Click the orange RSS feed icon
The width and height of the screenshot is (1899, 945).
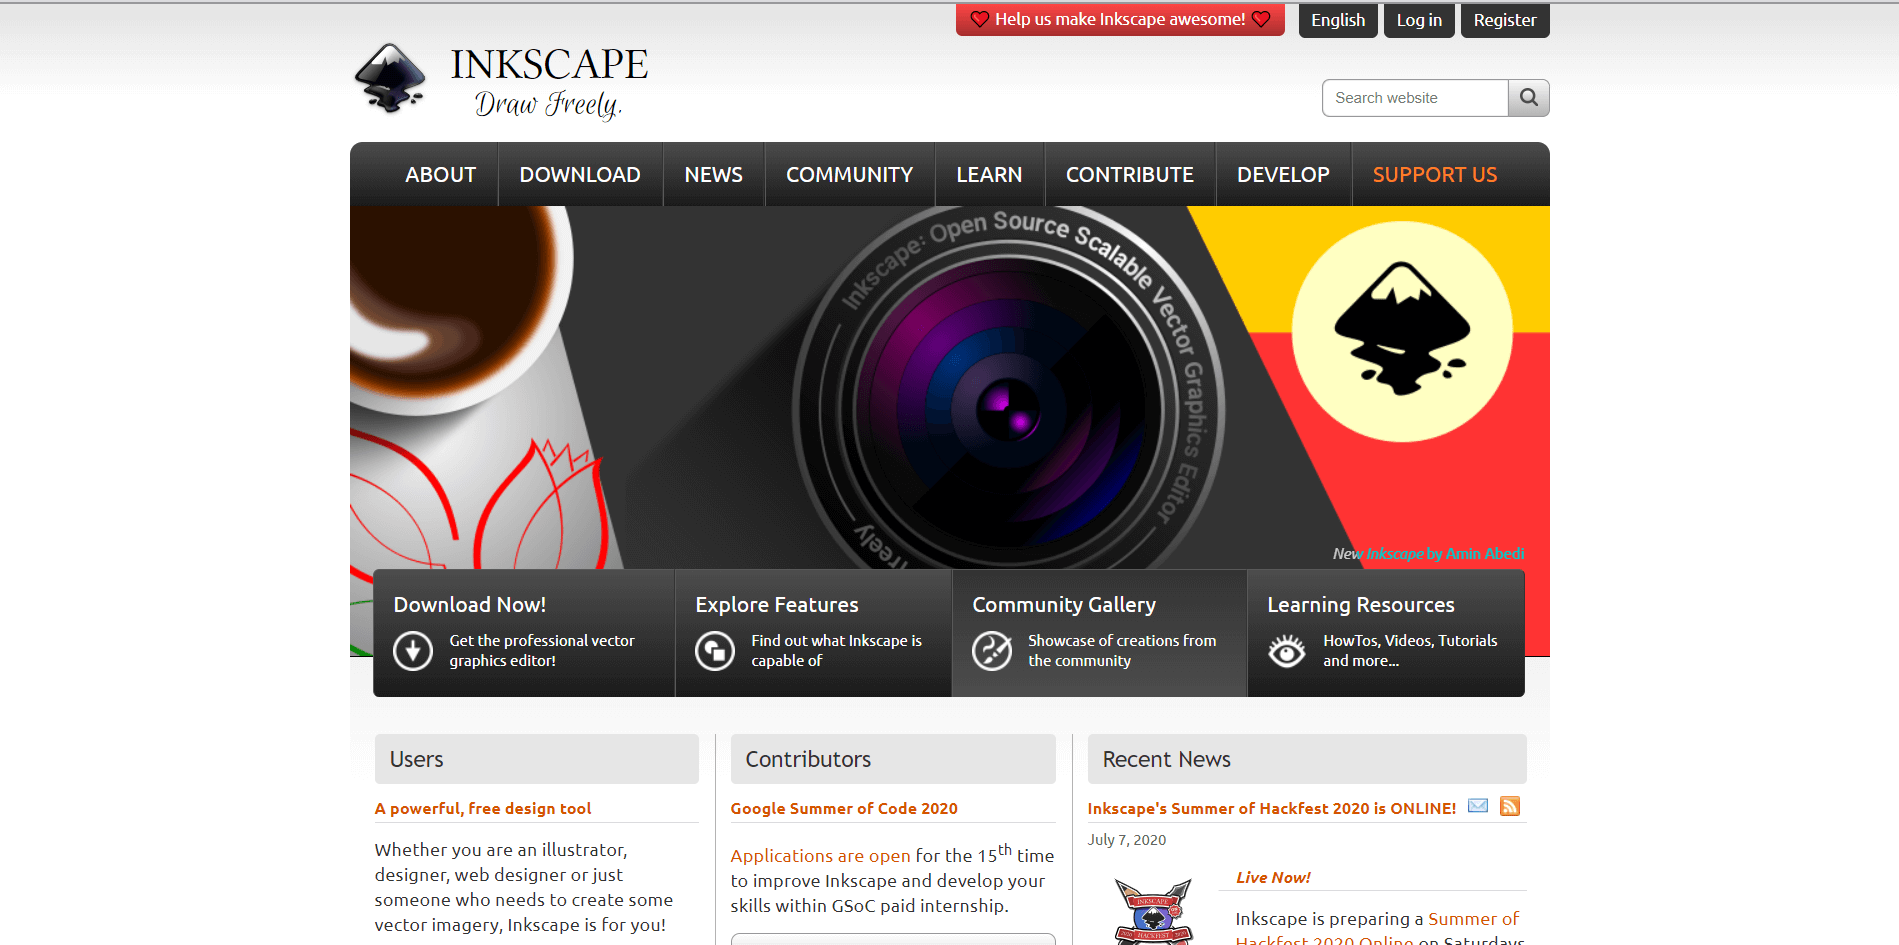(x=1510, y=806)
